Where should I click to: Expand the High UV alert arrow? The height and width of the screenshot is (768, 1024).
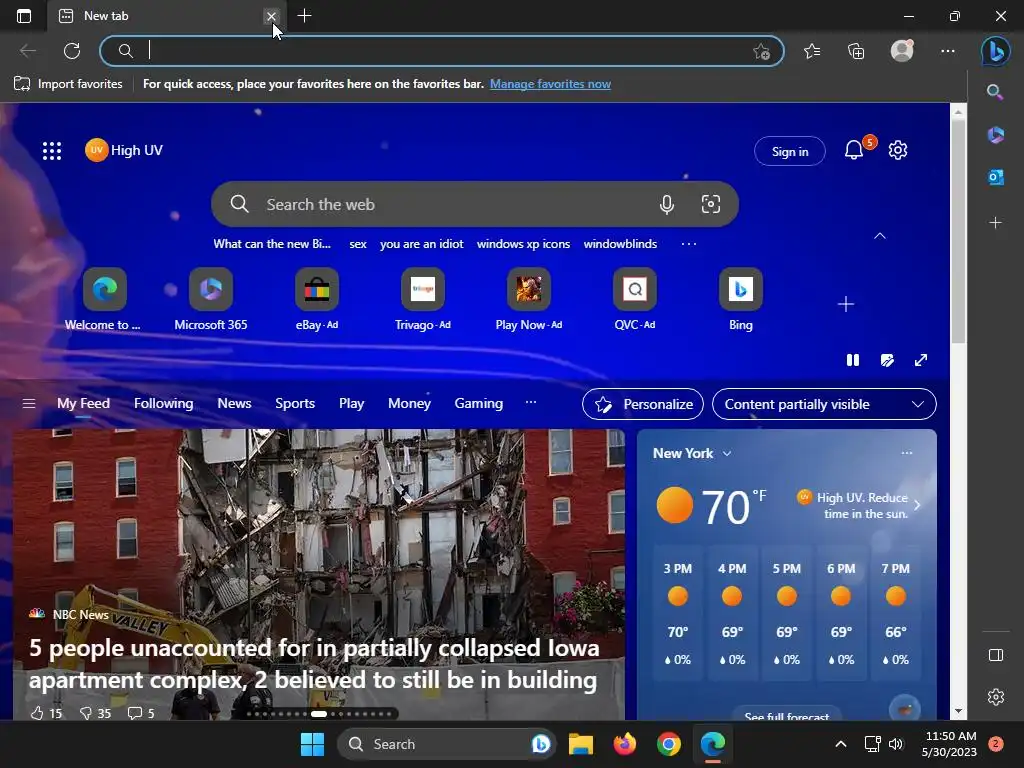click(918, 505)
